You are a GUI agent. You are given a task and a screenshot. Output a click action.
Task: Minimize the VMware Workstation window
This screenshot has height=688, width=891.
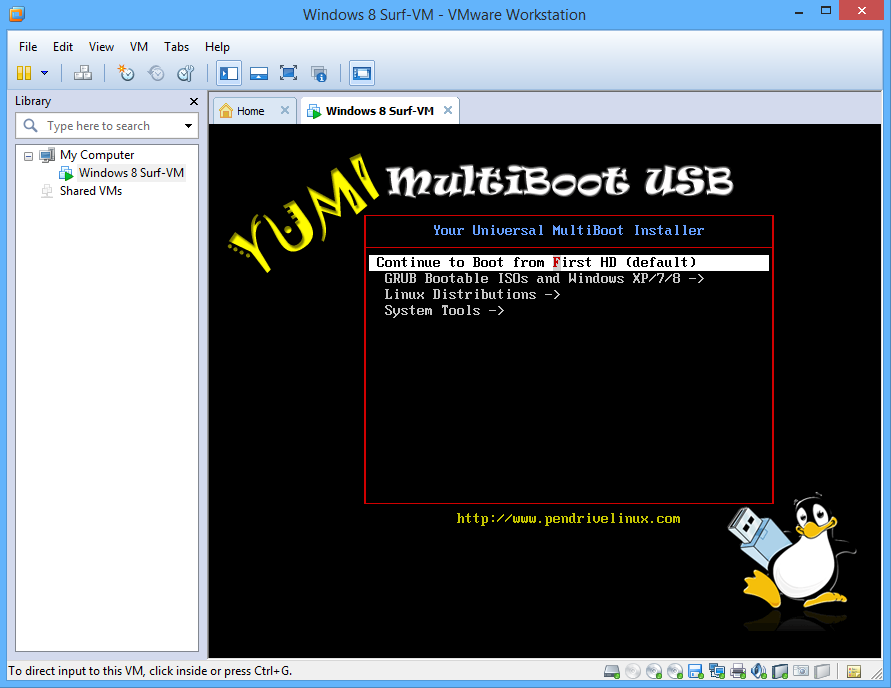point(799,12)
